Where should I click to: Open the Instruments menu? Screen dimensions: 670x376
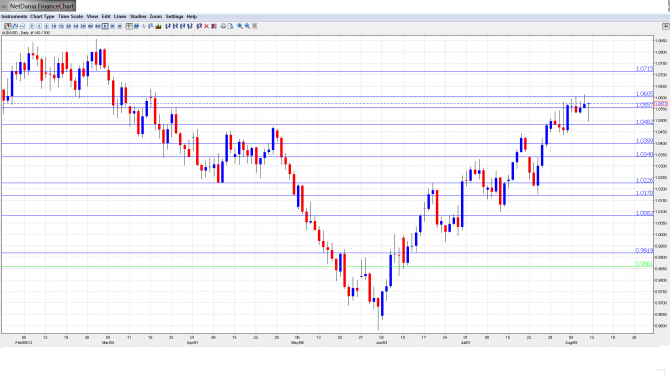tap(14, 16)
